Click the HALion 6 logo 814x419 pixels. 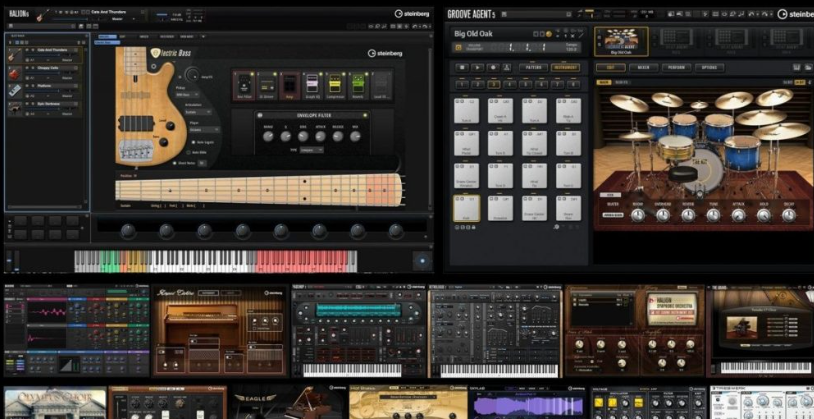pyautogui.click(x=20, y=15)
